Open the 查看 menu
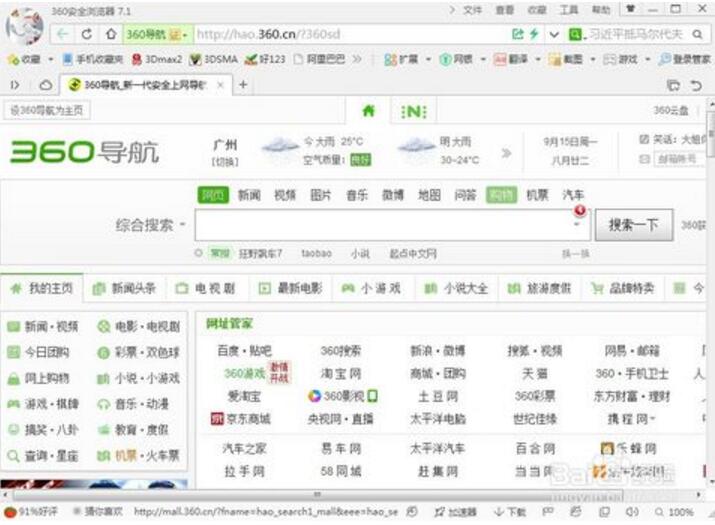The width and height of the screenshot is (715, 525). coord(504,10)
